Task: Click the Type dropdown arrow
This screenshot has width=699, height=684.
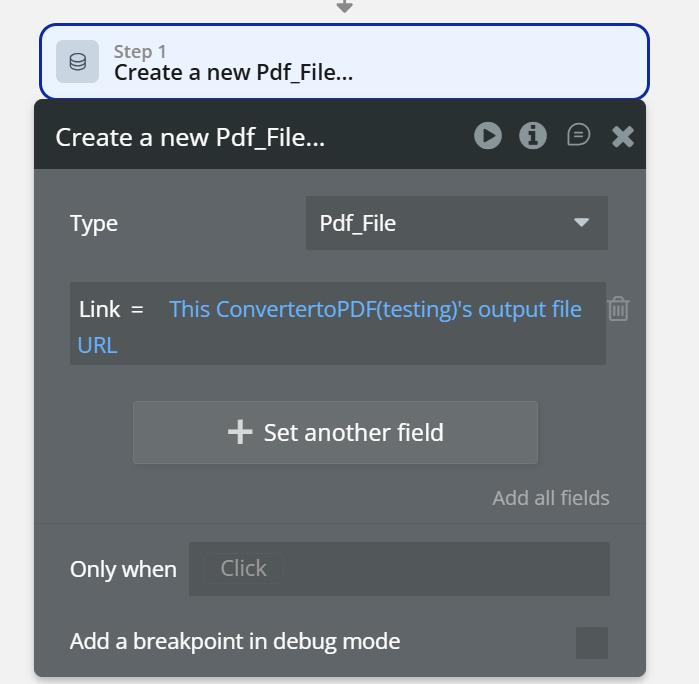Action: coord(581,223)
